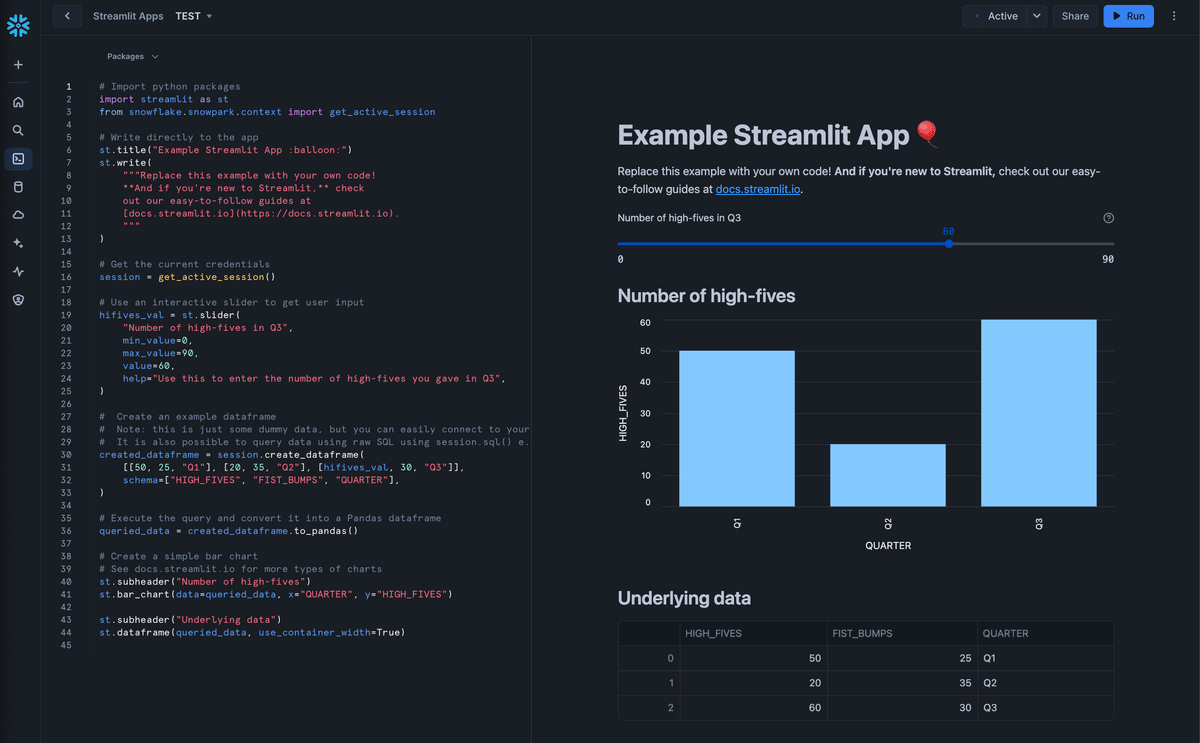Select table cell Q2 in QUARTER column

pyautogui.click(x=1045, y=683)
